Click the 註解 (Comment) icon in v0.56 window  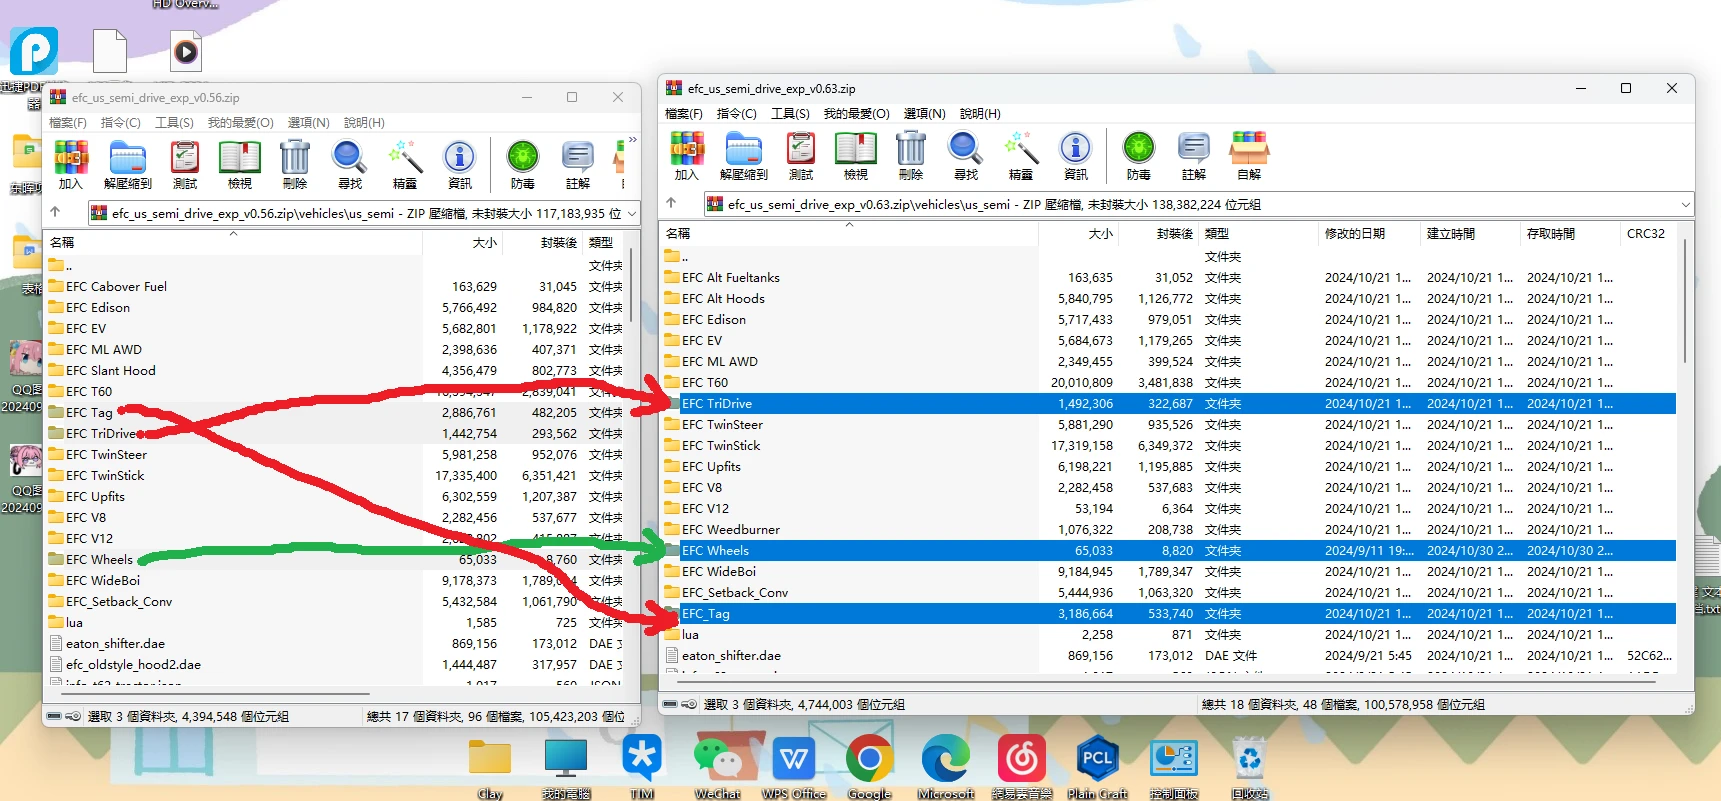[x=578, y=165]
